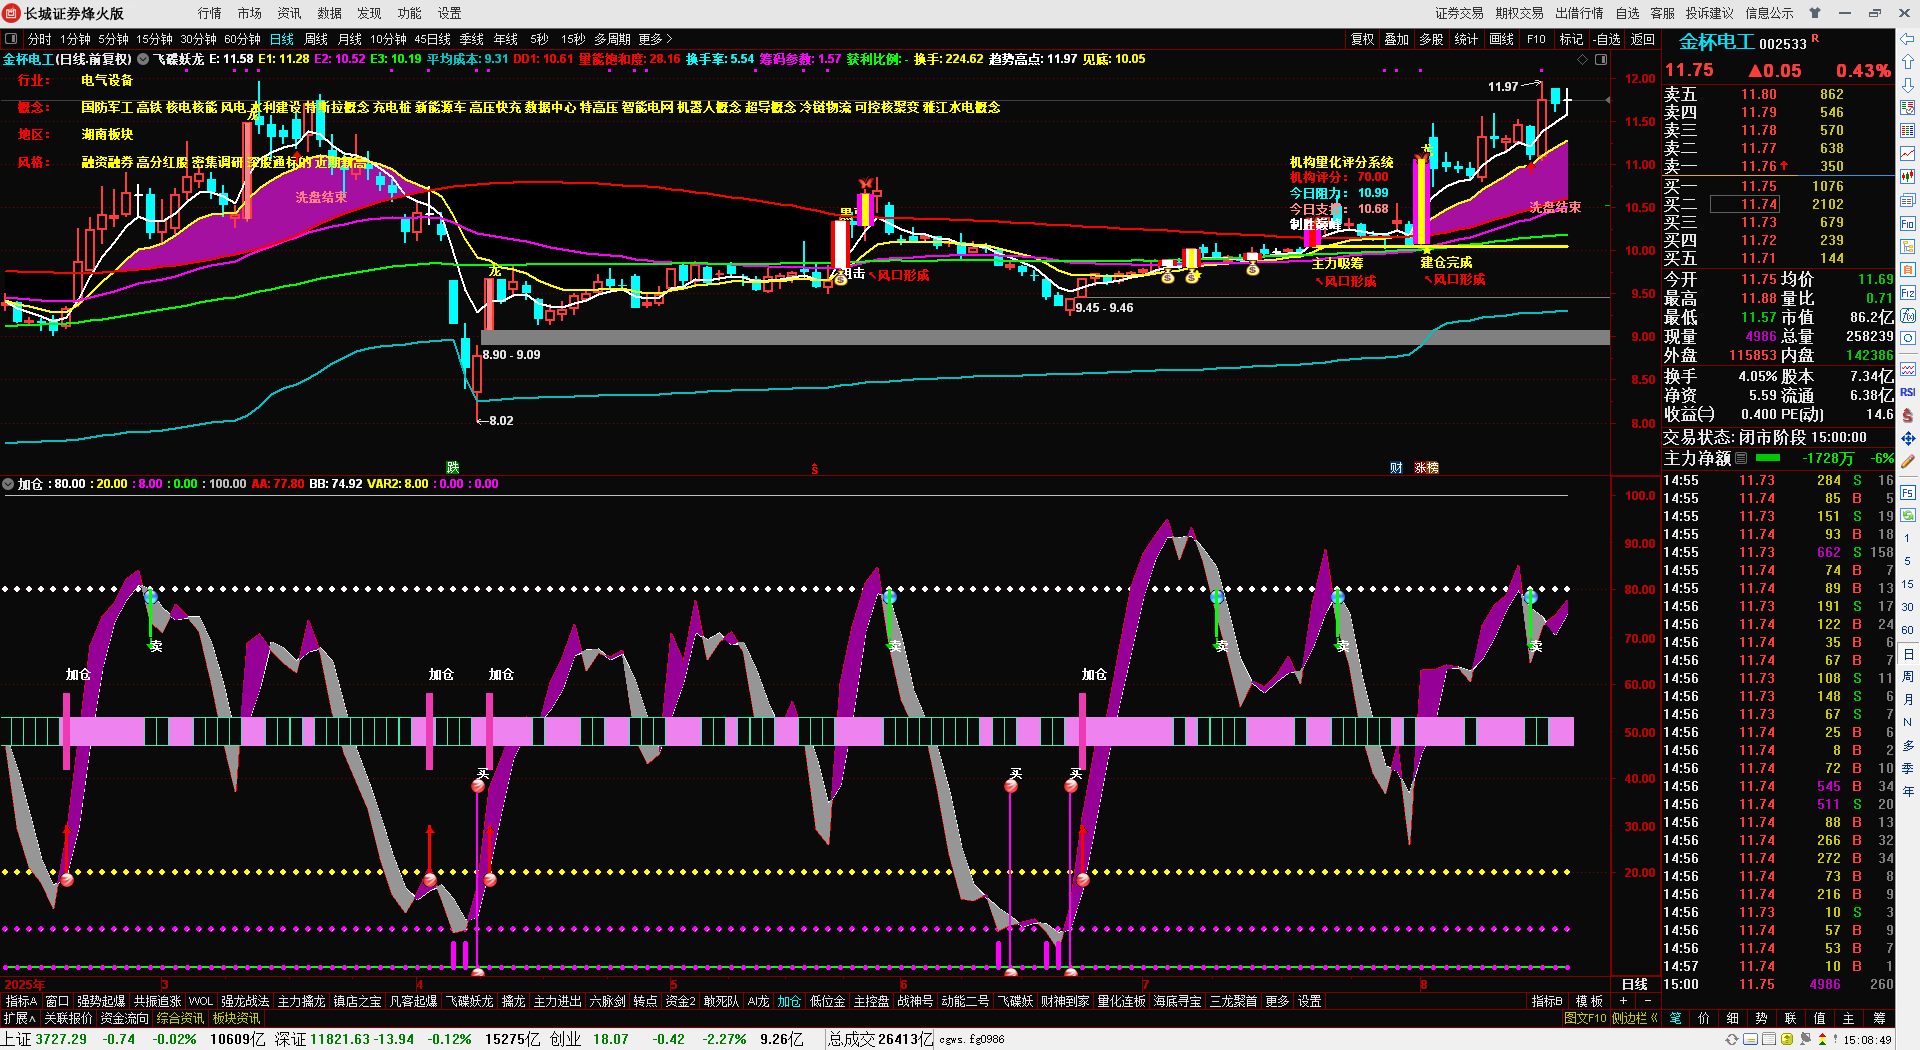
Task: Open the 资讯 menu
Action: [x=289, y=13]
